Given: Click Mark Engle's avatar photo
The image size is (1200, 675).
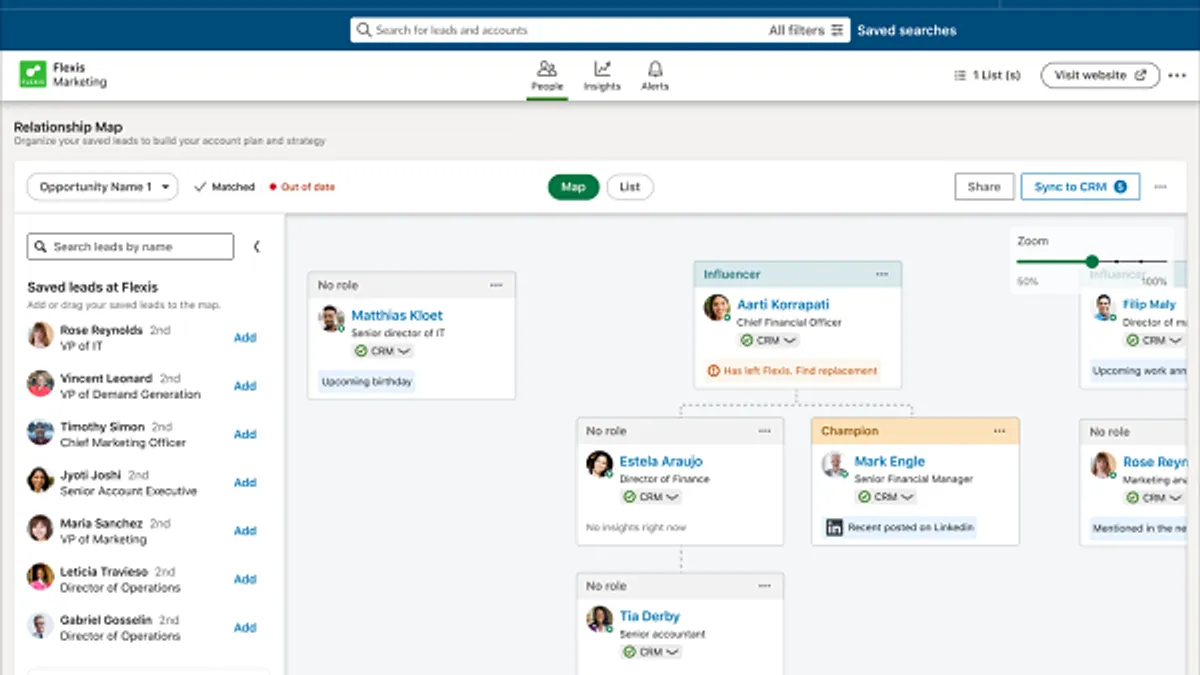Looking at the screenshot, I should tap(834, 465).
